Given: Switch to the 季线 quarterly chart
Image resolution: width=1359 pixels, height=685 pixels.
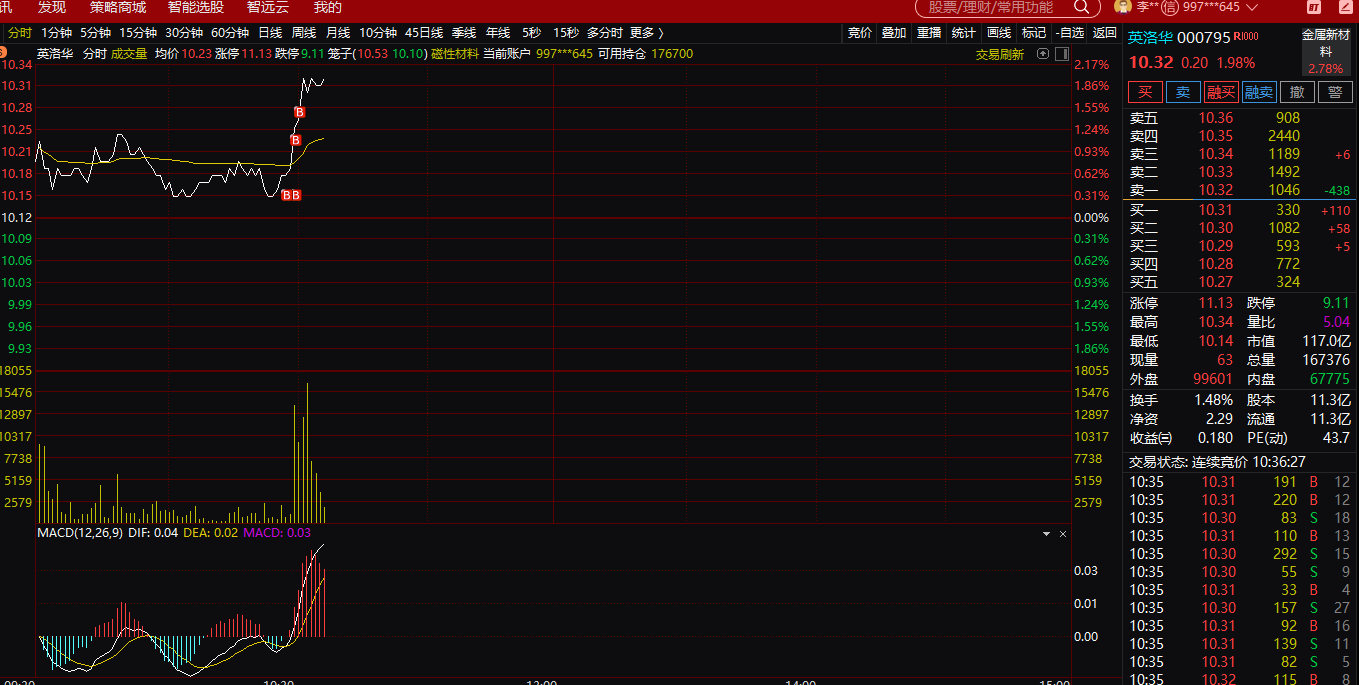Looking at the screenshot, I should pyautogui.click(x=464, y=33).
